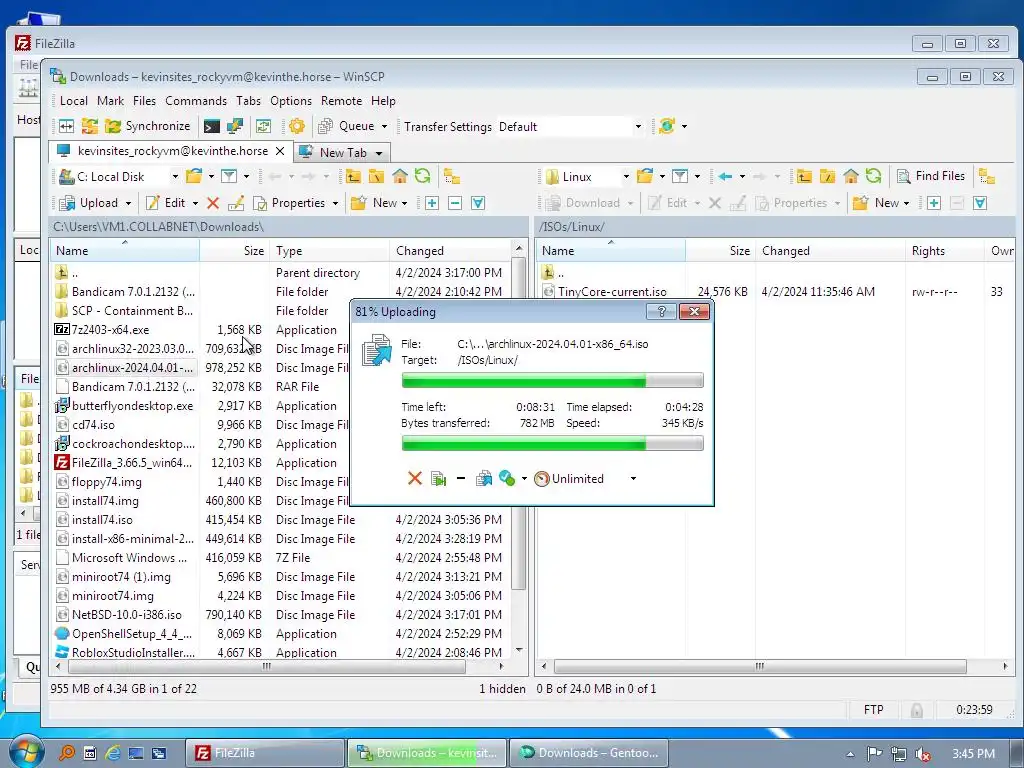Switch to FileZilla in the taskbar
The image size is (1024, 768).
pos(264,753)
